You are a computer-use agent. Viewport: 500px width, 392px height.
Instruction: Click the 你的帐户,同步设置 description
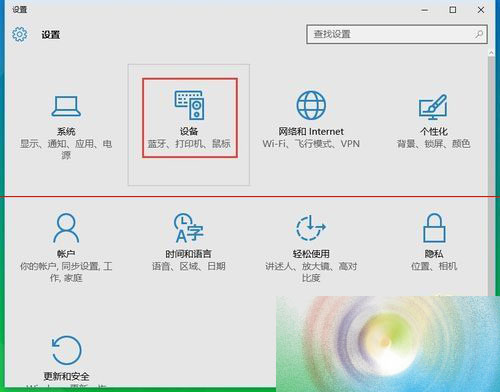click(66, 272)
